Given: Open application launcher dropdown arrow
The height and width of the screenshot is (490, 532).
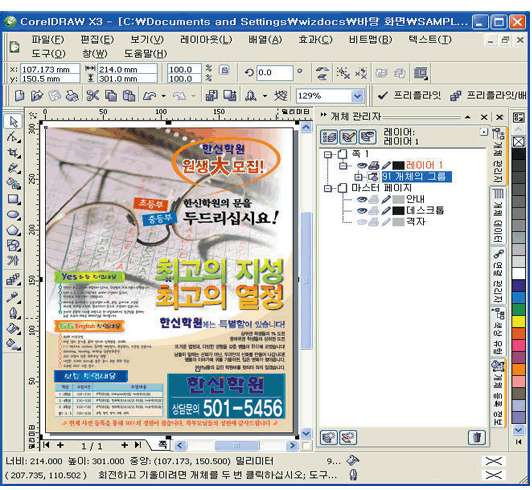Looking at the screenshot, I should coord(265,96).
